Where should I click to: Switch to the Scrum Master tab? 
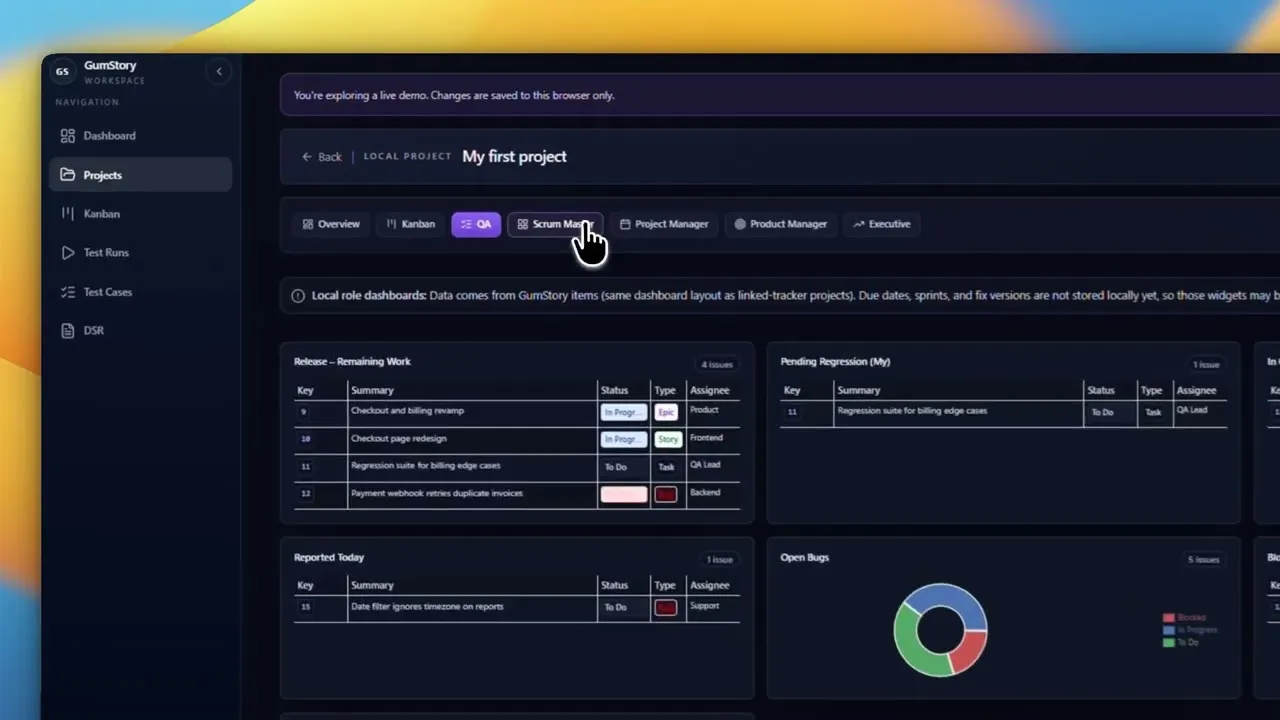555,224
